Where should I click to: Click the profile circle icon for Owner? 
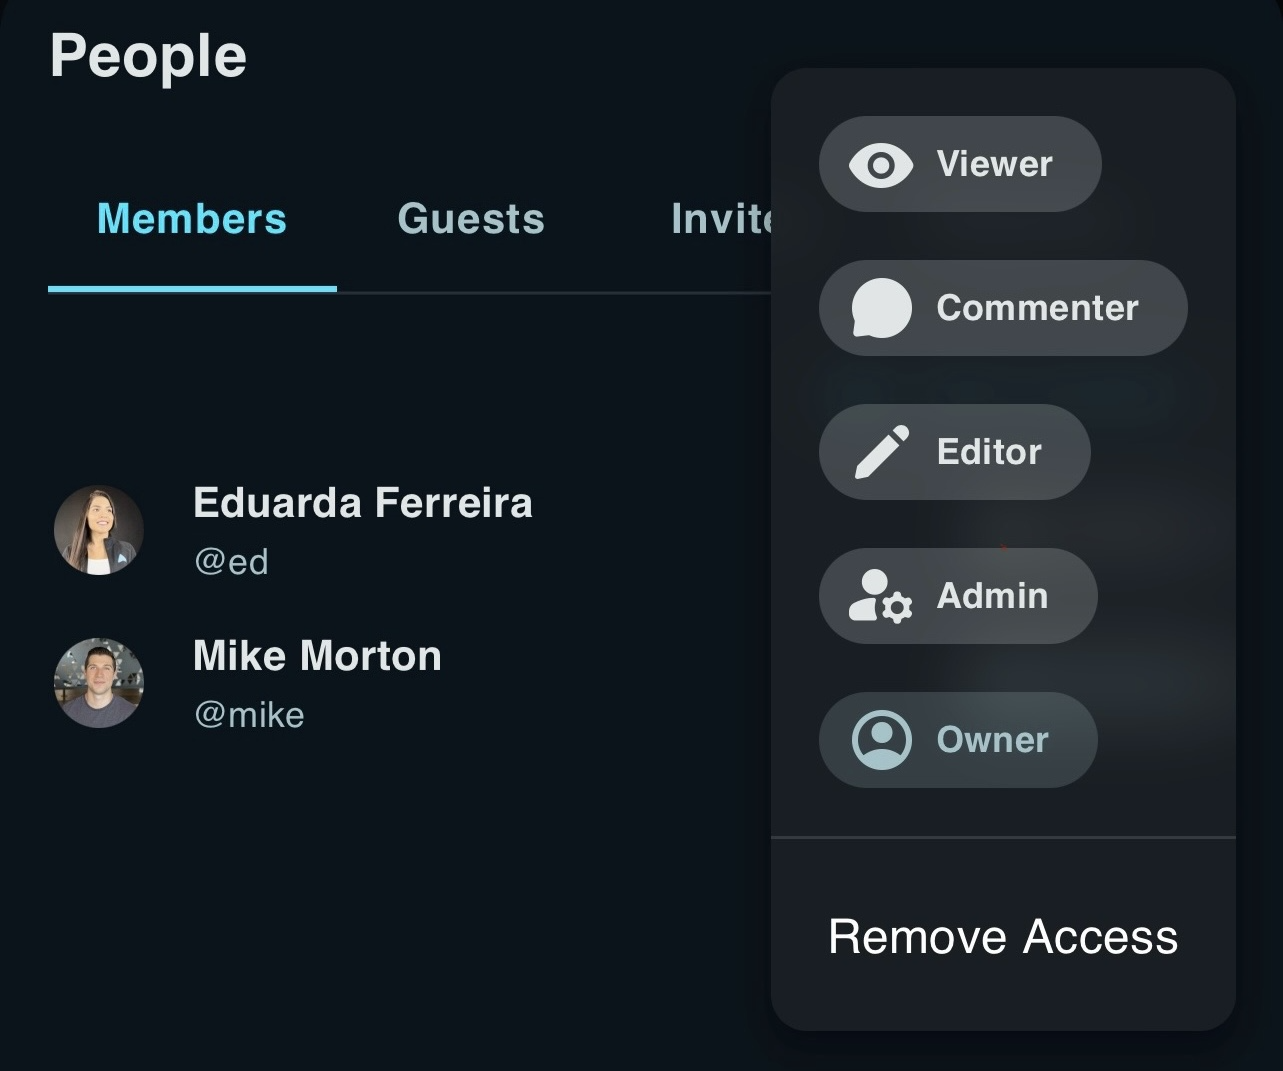[881, 740]
